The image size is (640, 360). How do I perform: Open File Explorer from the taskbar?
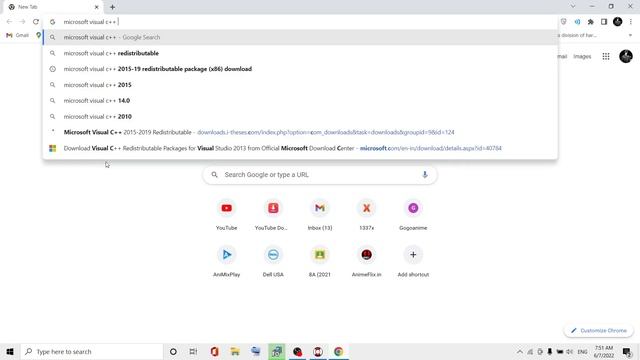[235, 351]
